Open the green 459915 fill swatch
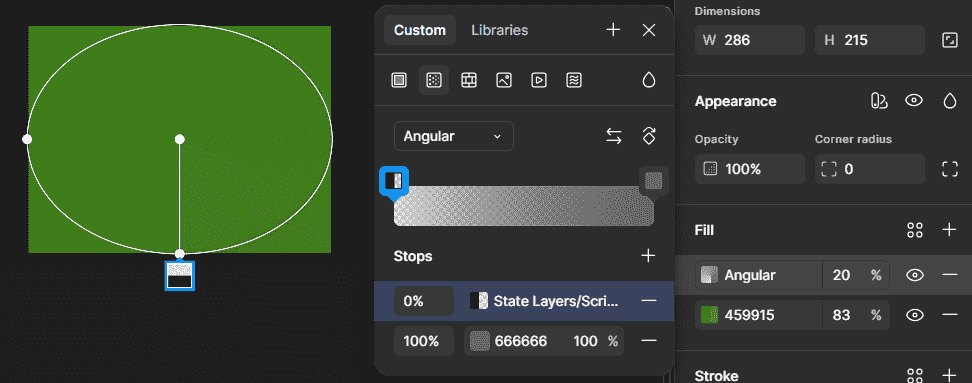Viewport: 972px width, 383px height. tap(710, 315)
